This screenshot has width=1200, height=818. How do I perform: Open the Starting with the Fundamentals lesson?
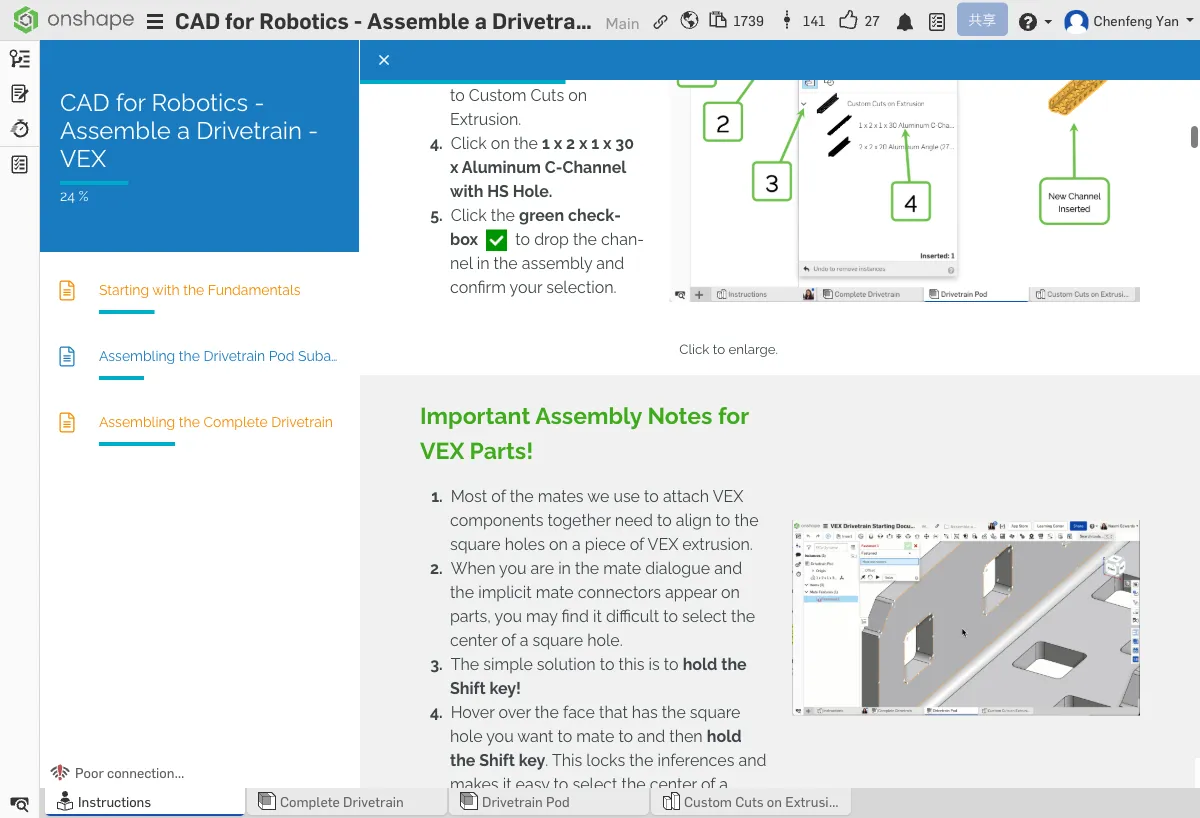(199, 290)
